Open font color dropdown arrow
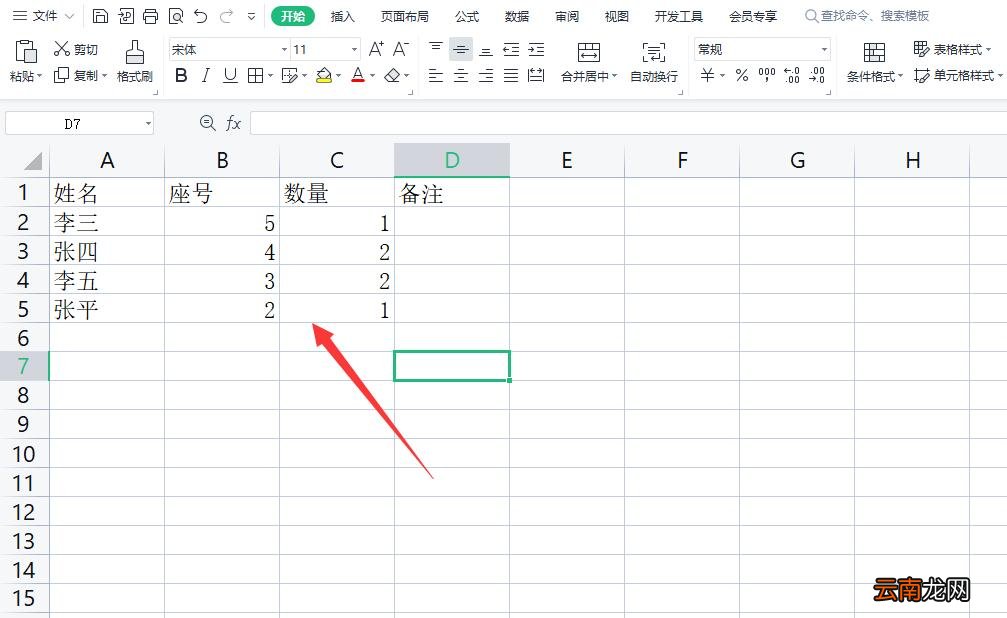This screenshot has height=618, width=1007. coord(372,76)
